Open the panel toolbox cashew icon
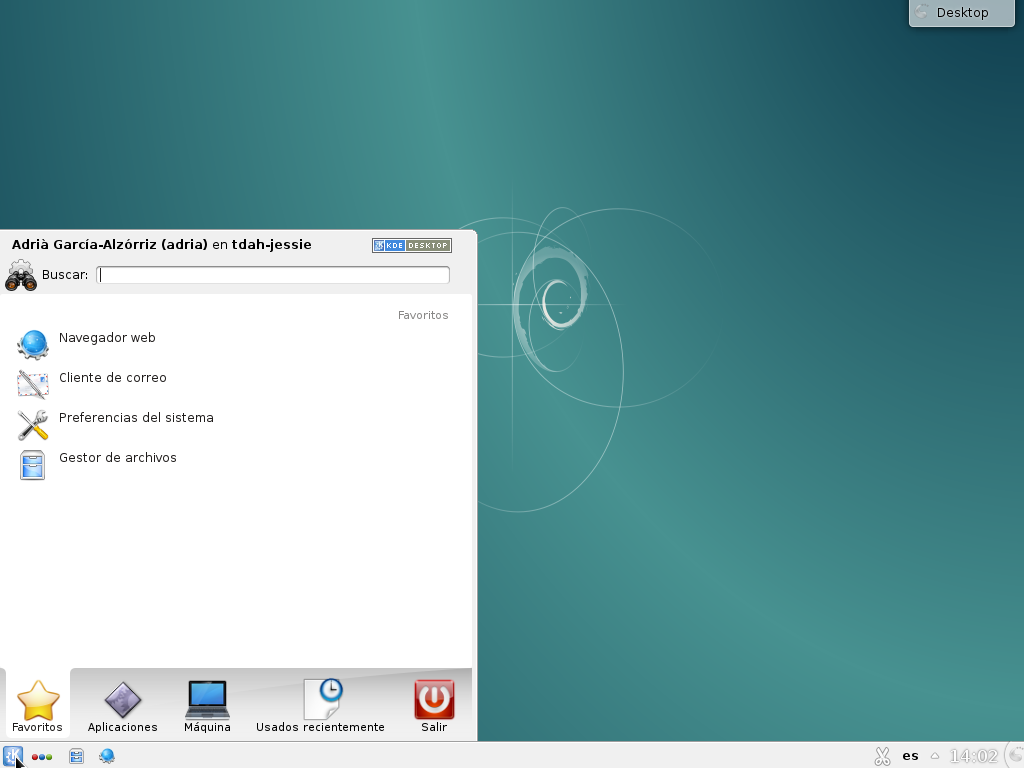Image resolution: width=1024 pixels, height=768 pixels. pyautogui.click(x=1016, y=756)
